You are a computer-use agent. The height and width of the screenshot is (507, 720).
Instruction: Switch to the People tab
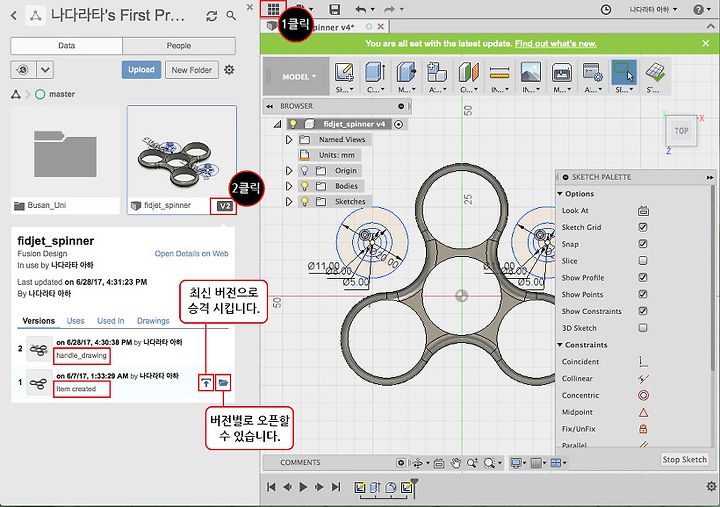[x=179, y=46]
